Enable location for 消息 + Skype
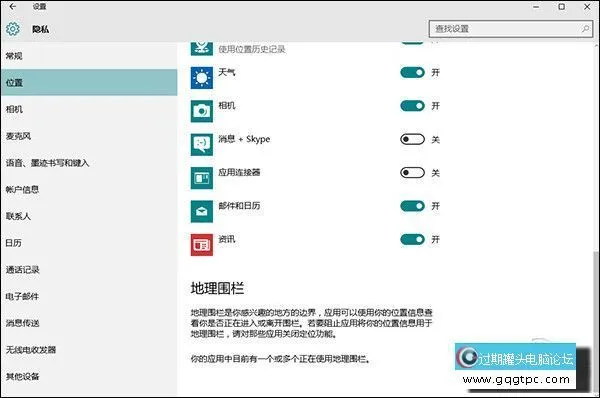600x398 pixels. (412, 139)
